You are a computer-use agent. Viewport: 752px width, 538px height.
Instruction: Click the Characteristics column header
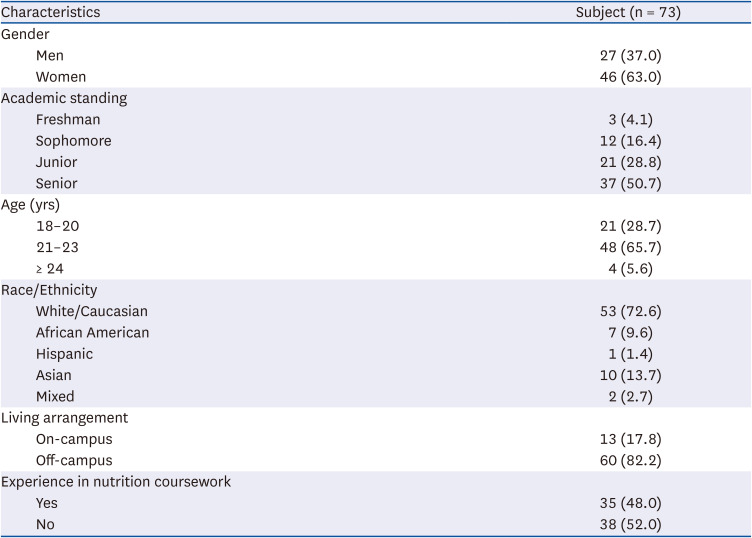click(50, 13)
